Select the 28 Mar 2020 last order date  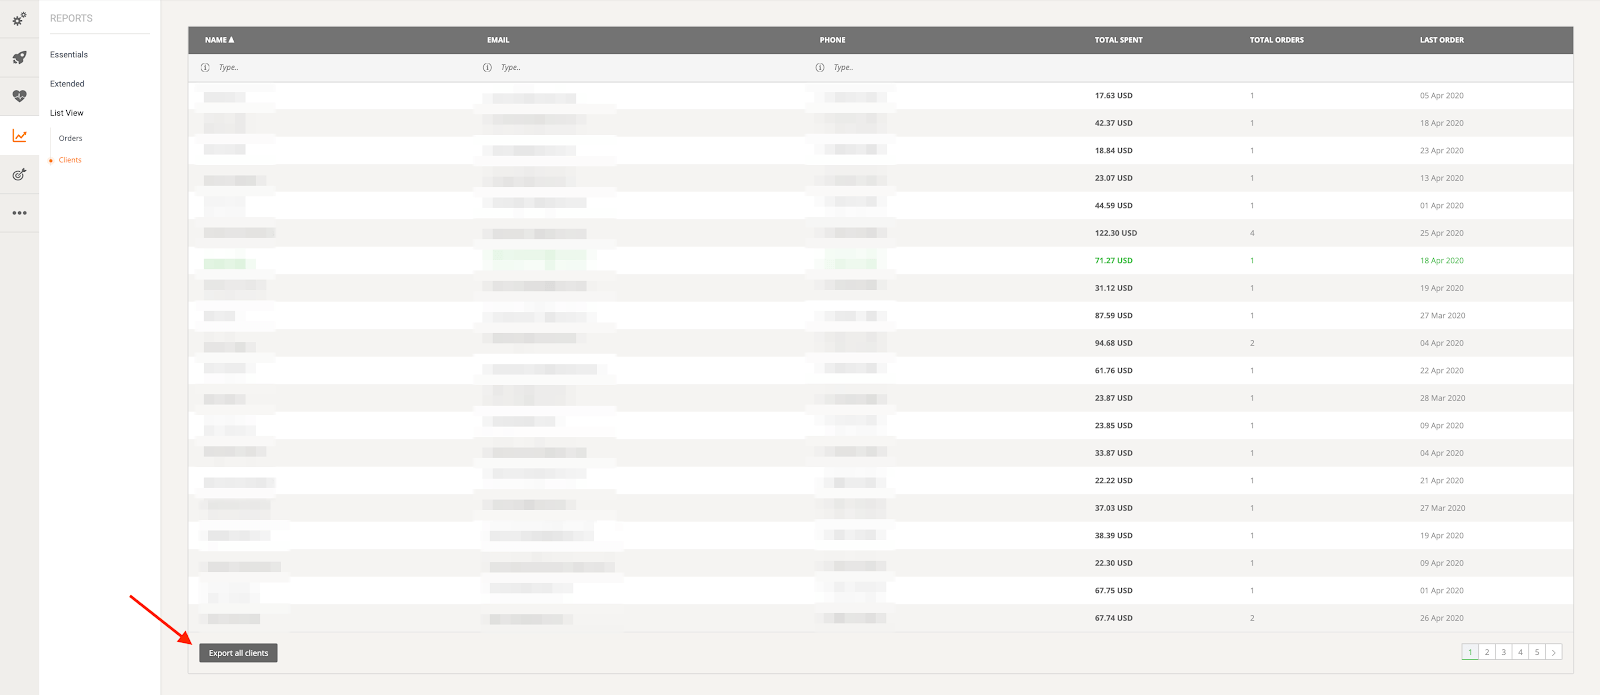tap(1442, 398)
